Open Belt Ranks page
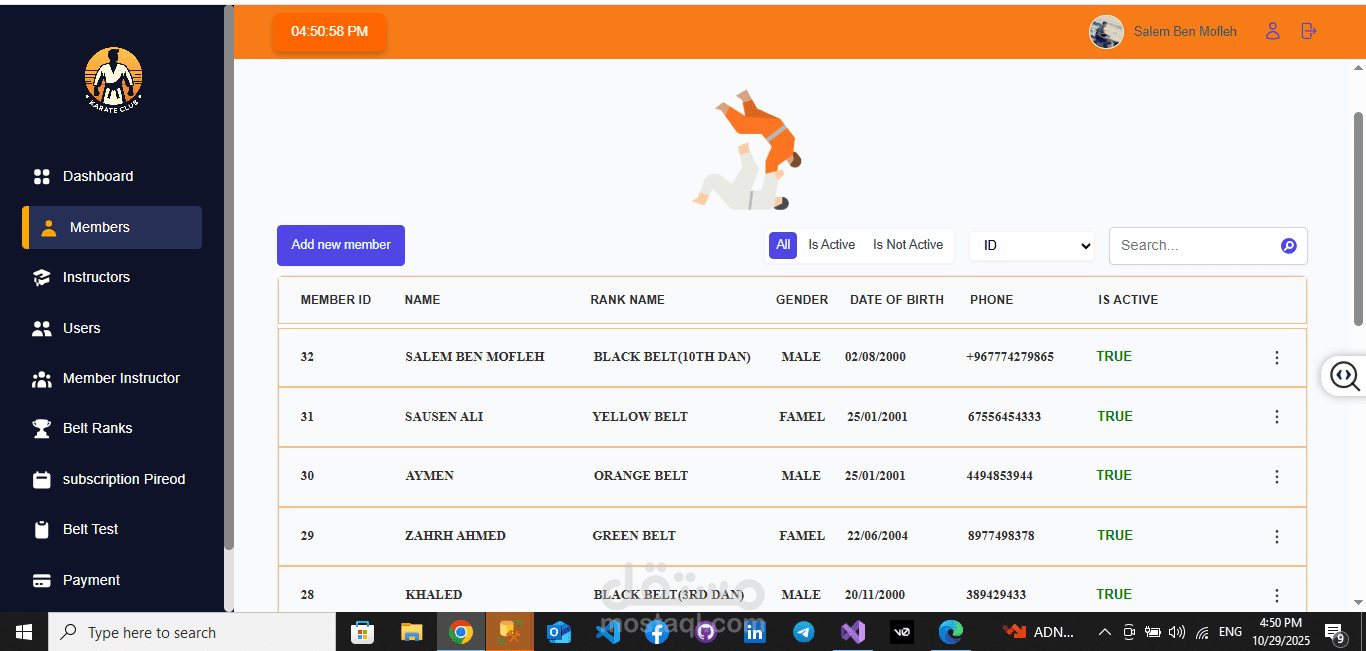1366x651 pixels. point(97,428)
